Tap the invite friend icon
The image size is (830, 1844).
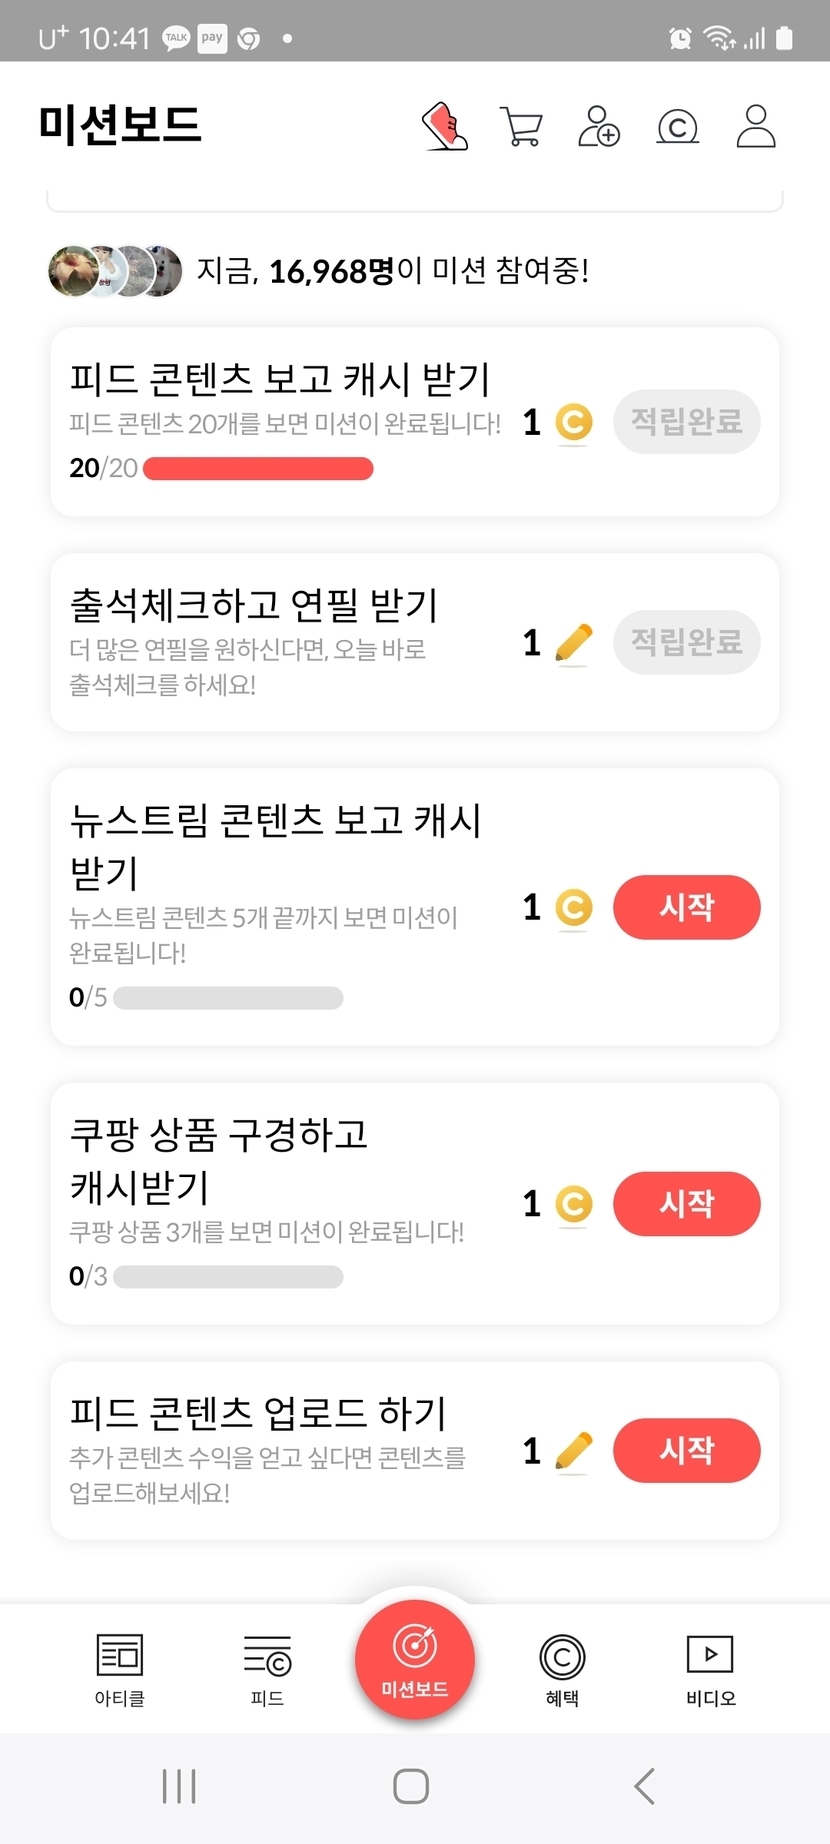[599, 127]
